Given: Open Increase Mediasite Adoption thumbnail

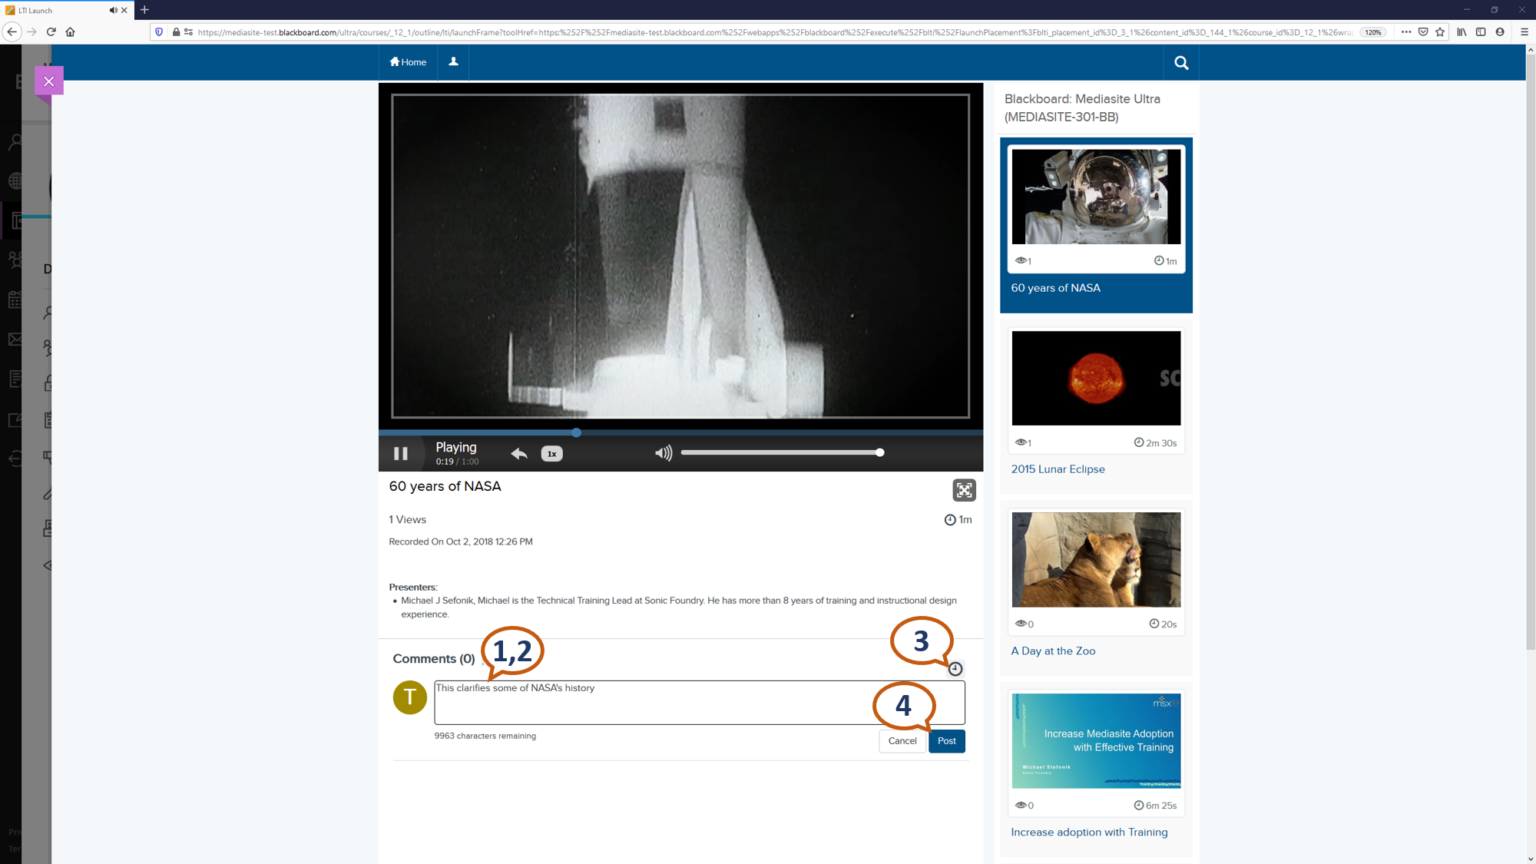Looking at the screenshot, I should tap(1096, 741).
